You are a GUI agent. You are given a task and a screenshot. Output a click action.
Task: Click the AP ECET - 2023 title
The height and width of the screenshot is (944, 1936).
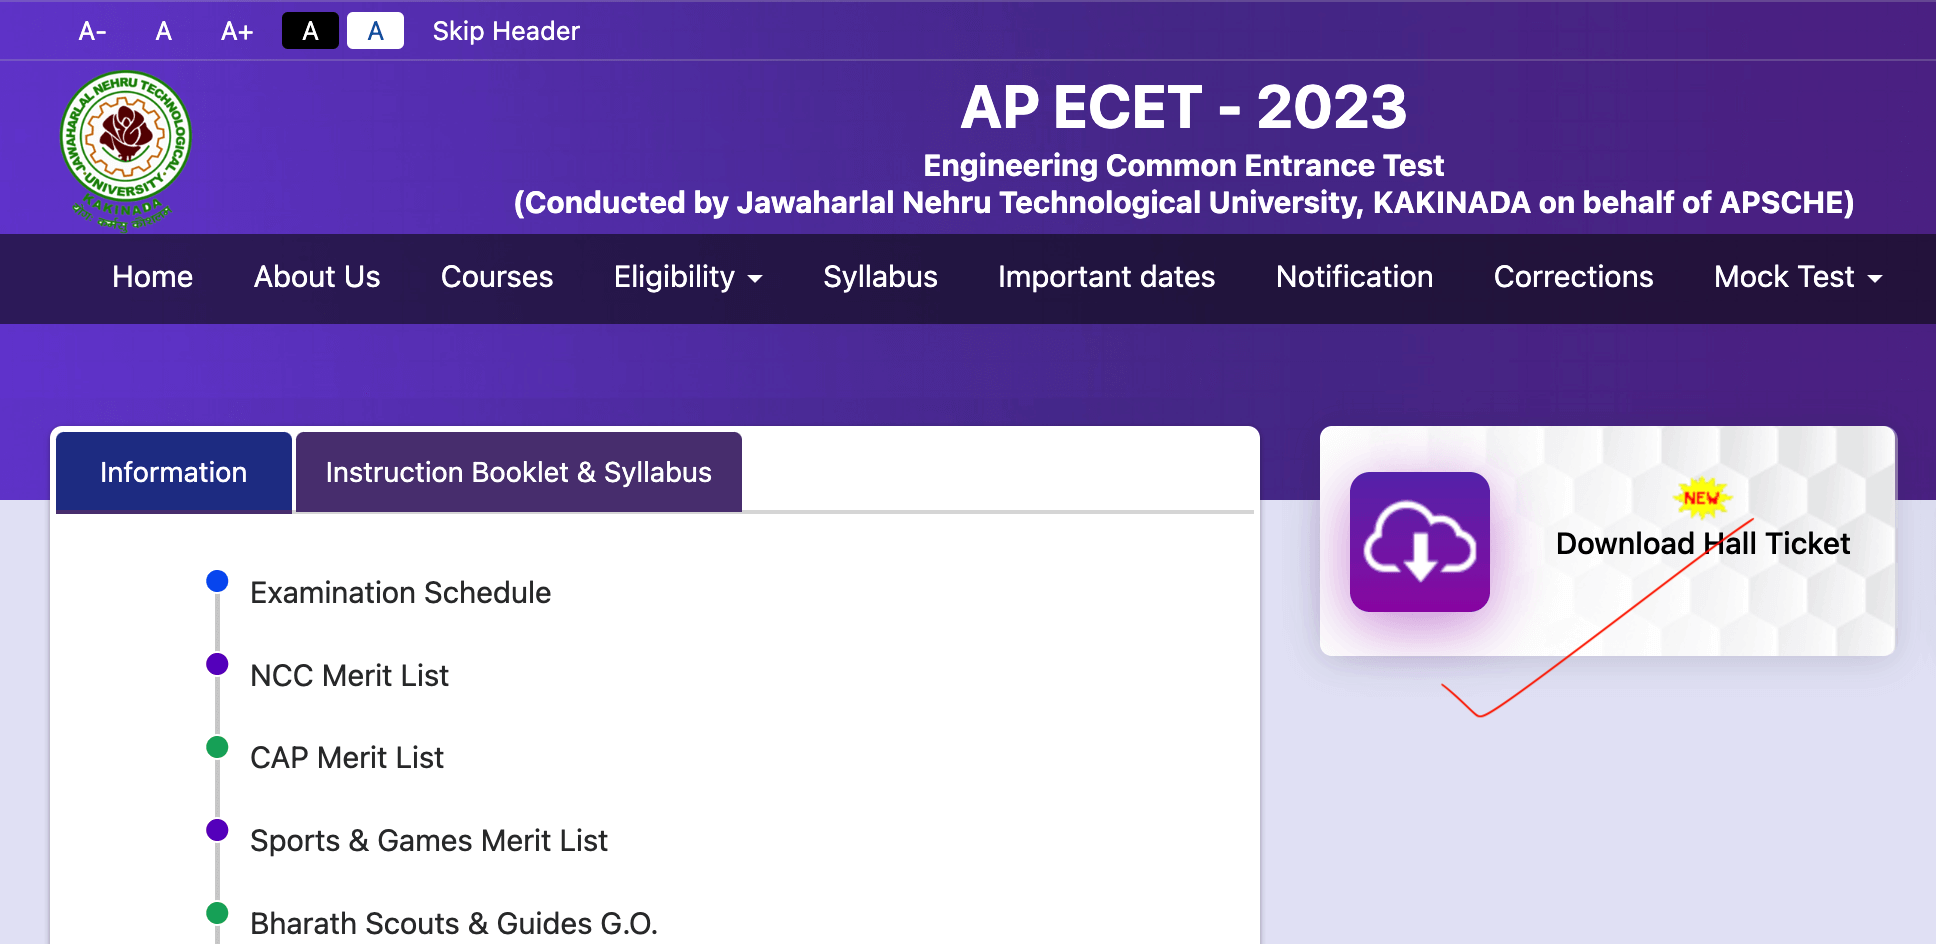pos(1183,107)
